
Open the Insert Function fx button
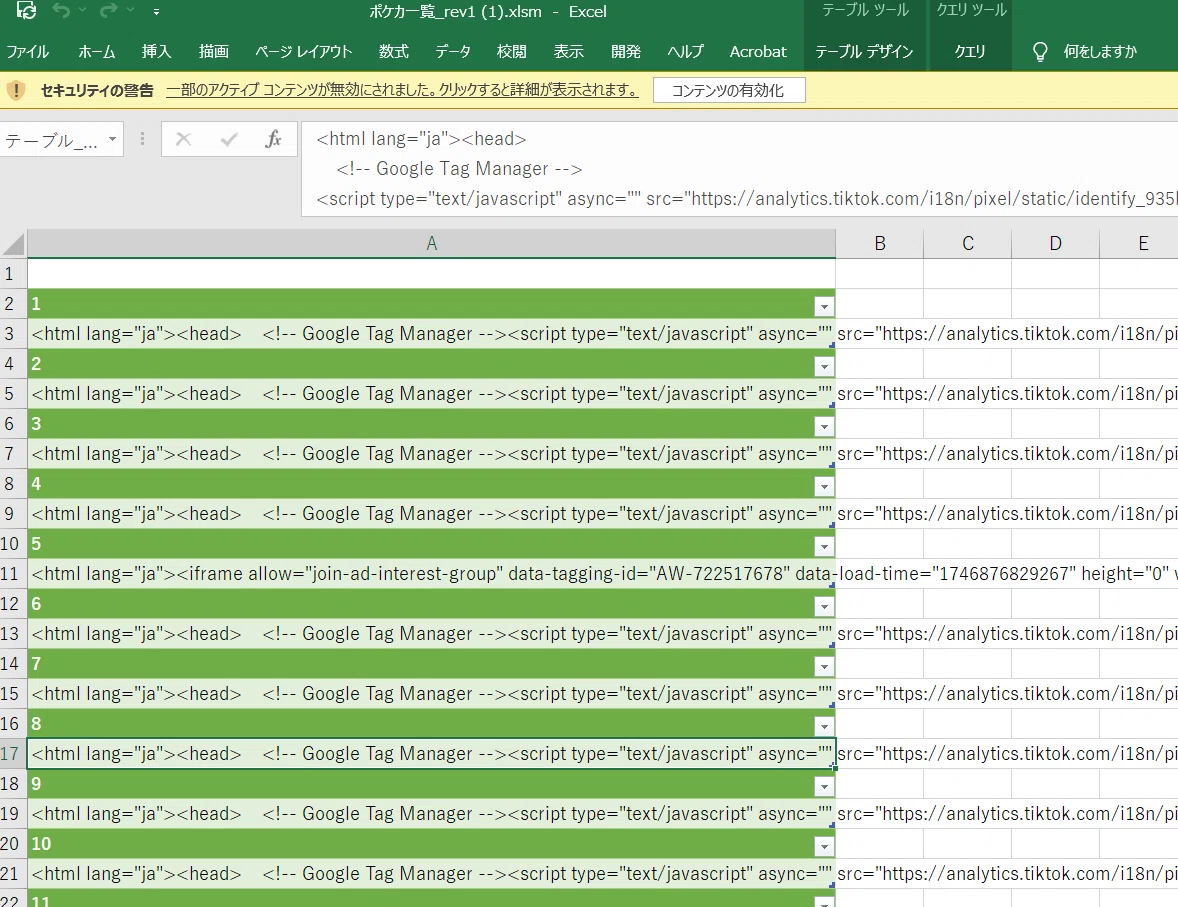pos(273,139)
